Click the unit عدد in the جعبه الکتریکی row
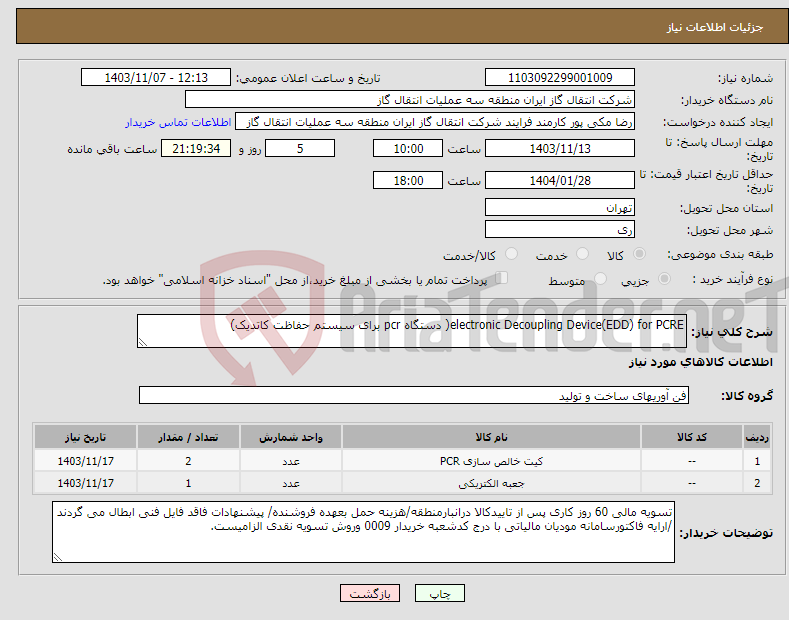The height and width of the screenshot is (620, 789). coord(291,483)
